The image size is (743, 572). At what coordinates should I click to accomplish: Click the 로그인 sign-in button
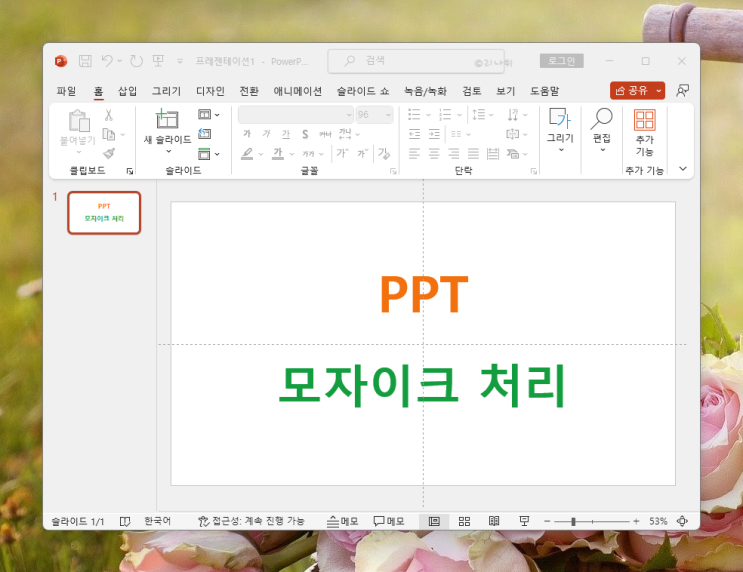click(x=562, y=61)
